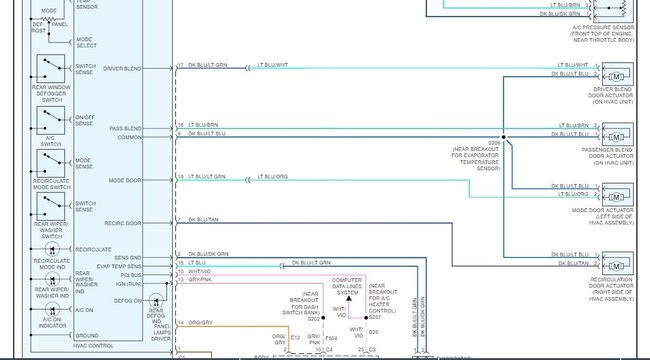Click the recirculate mode indicator LED symbol

[x=52, y=249]
